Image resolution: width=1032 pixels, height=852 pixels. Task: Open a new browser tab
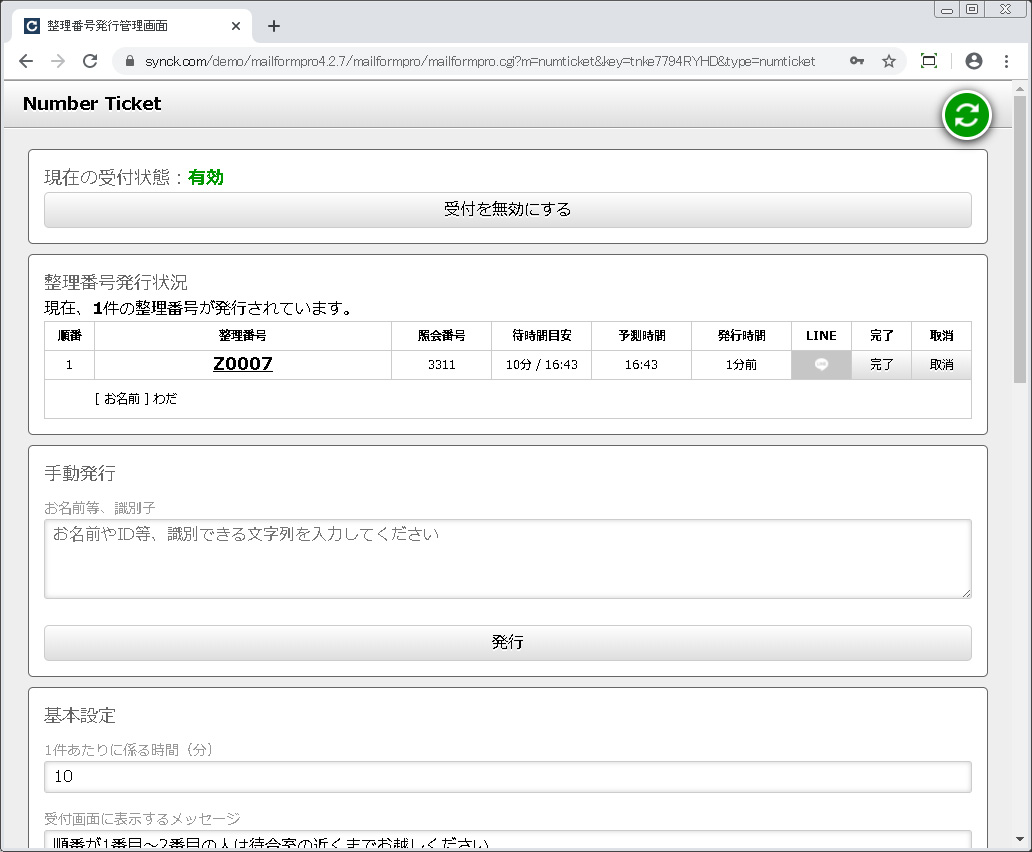[274, 26]
